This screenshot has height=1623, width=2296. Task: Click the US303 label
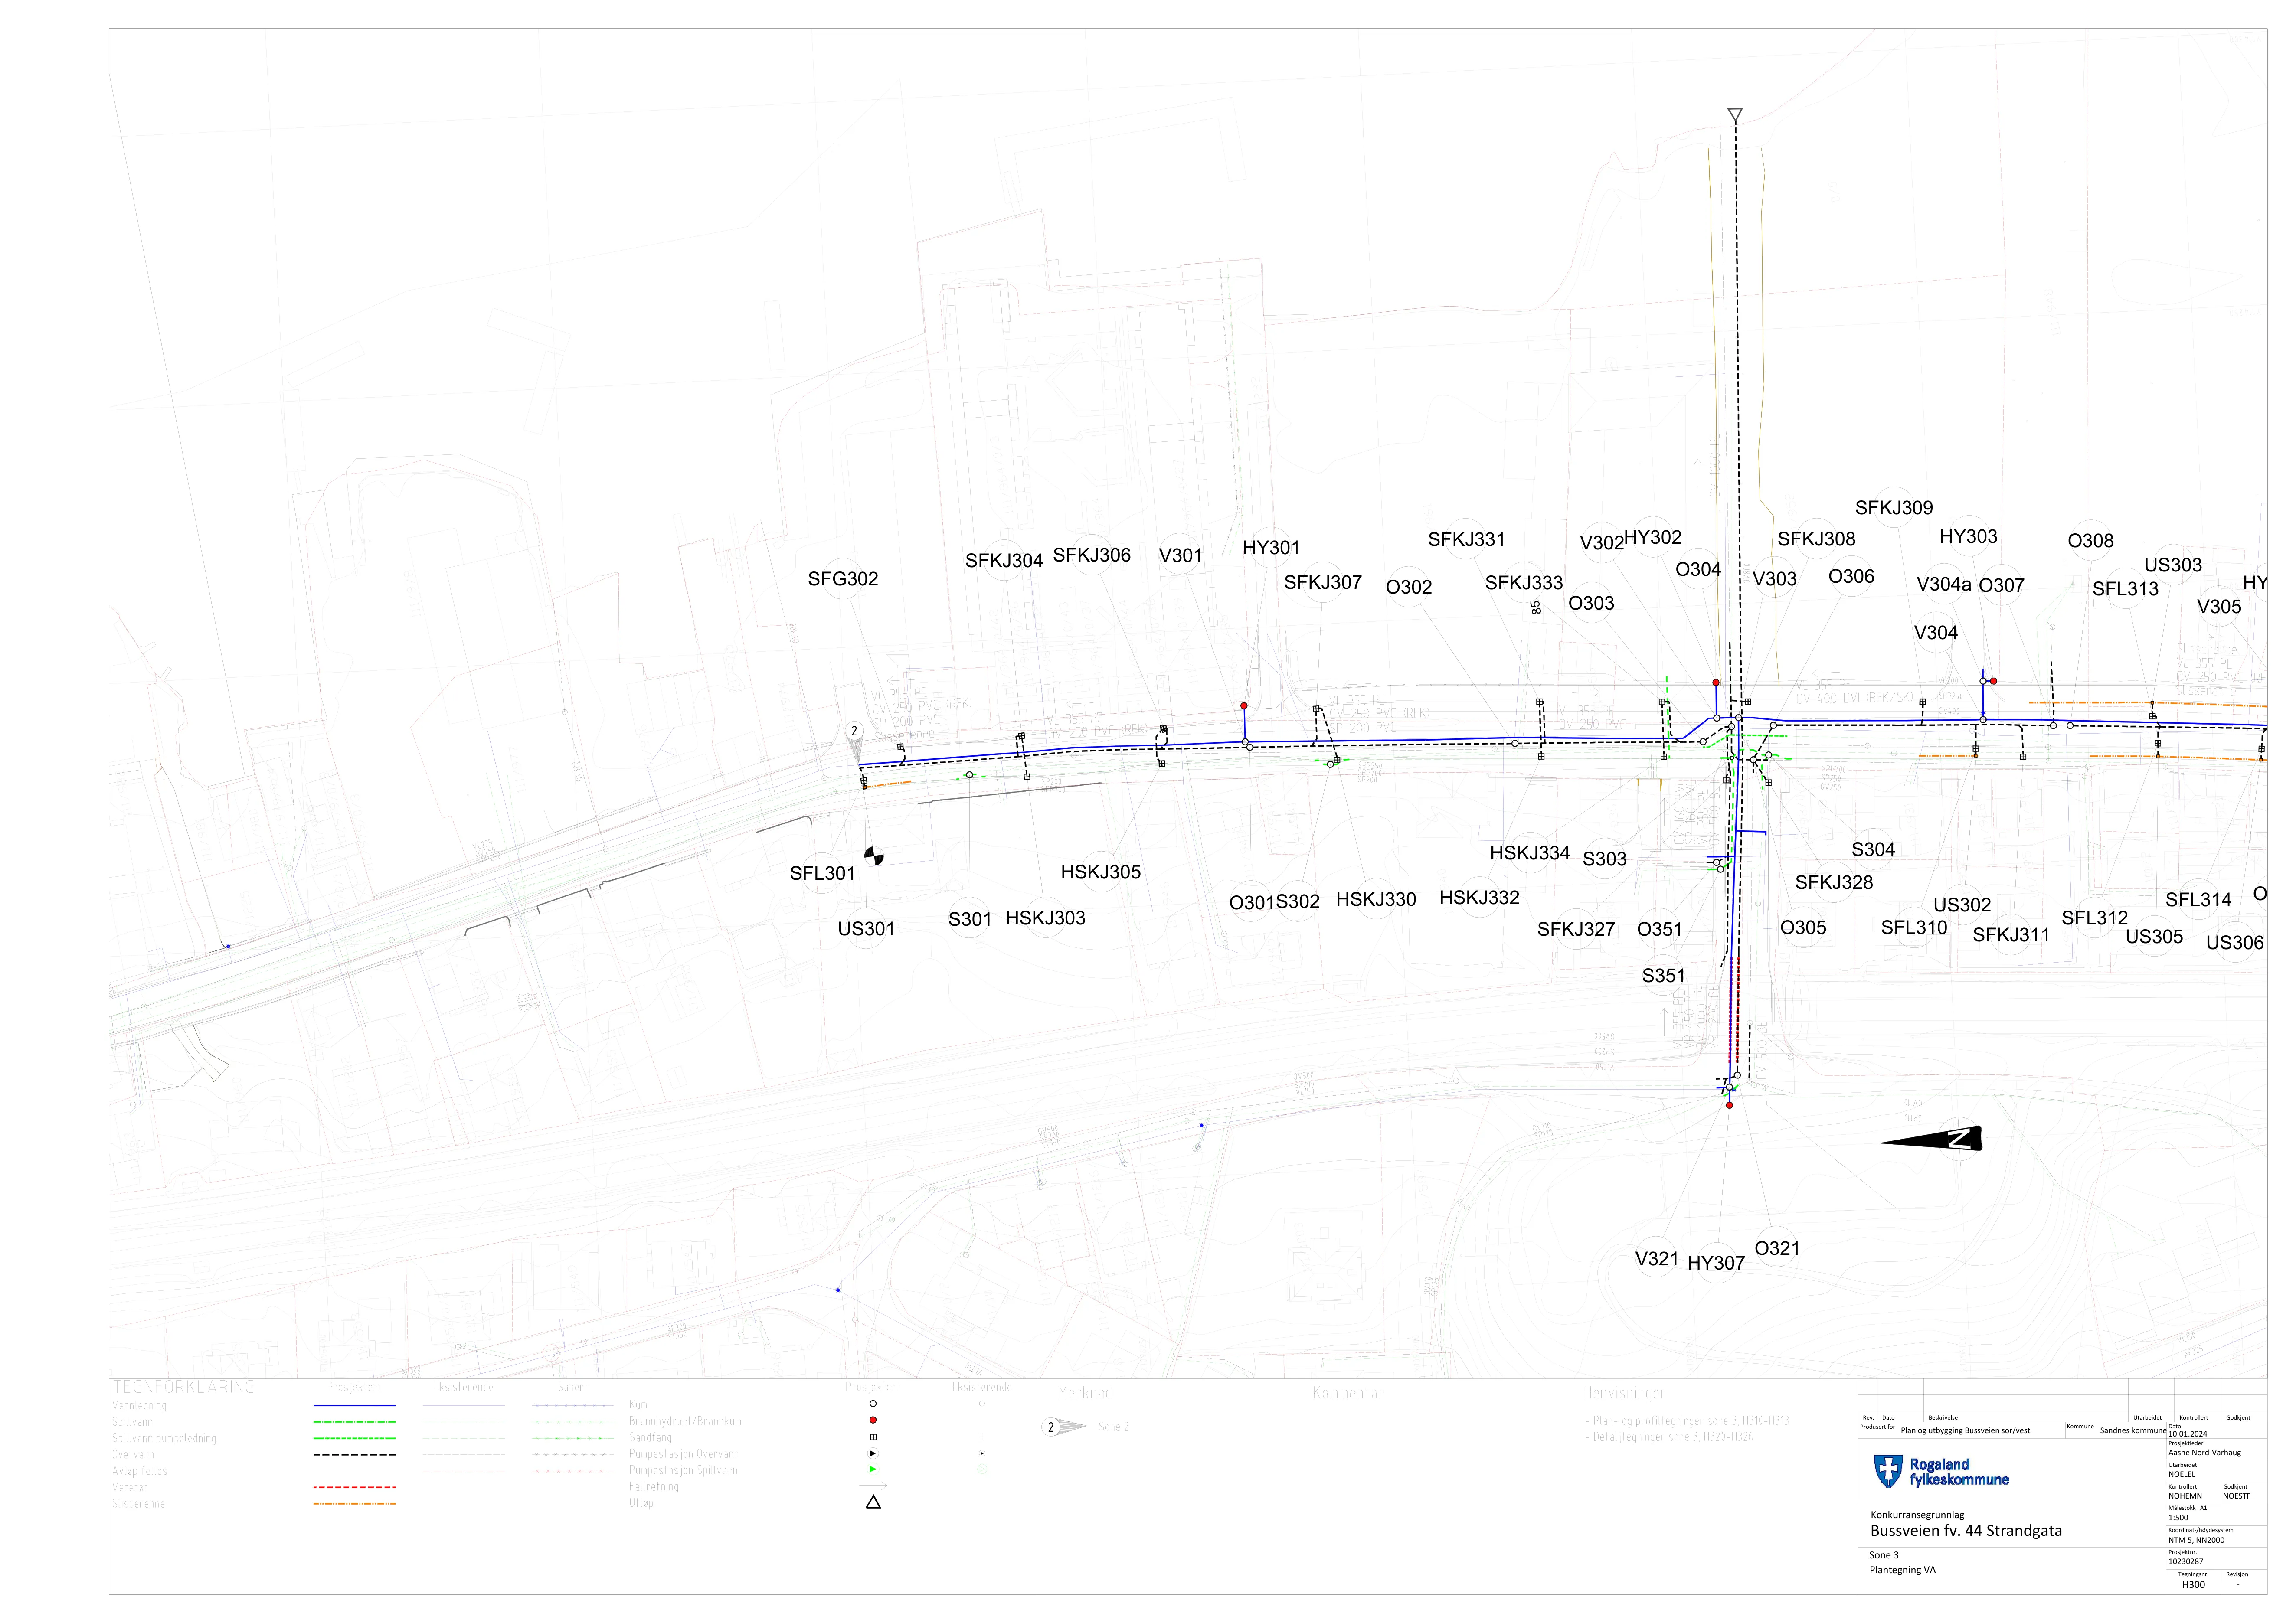click(2173, 565)
